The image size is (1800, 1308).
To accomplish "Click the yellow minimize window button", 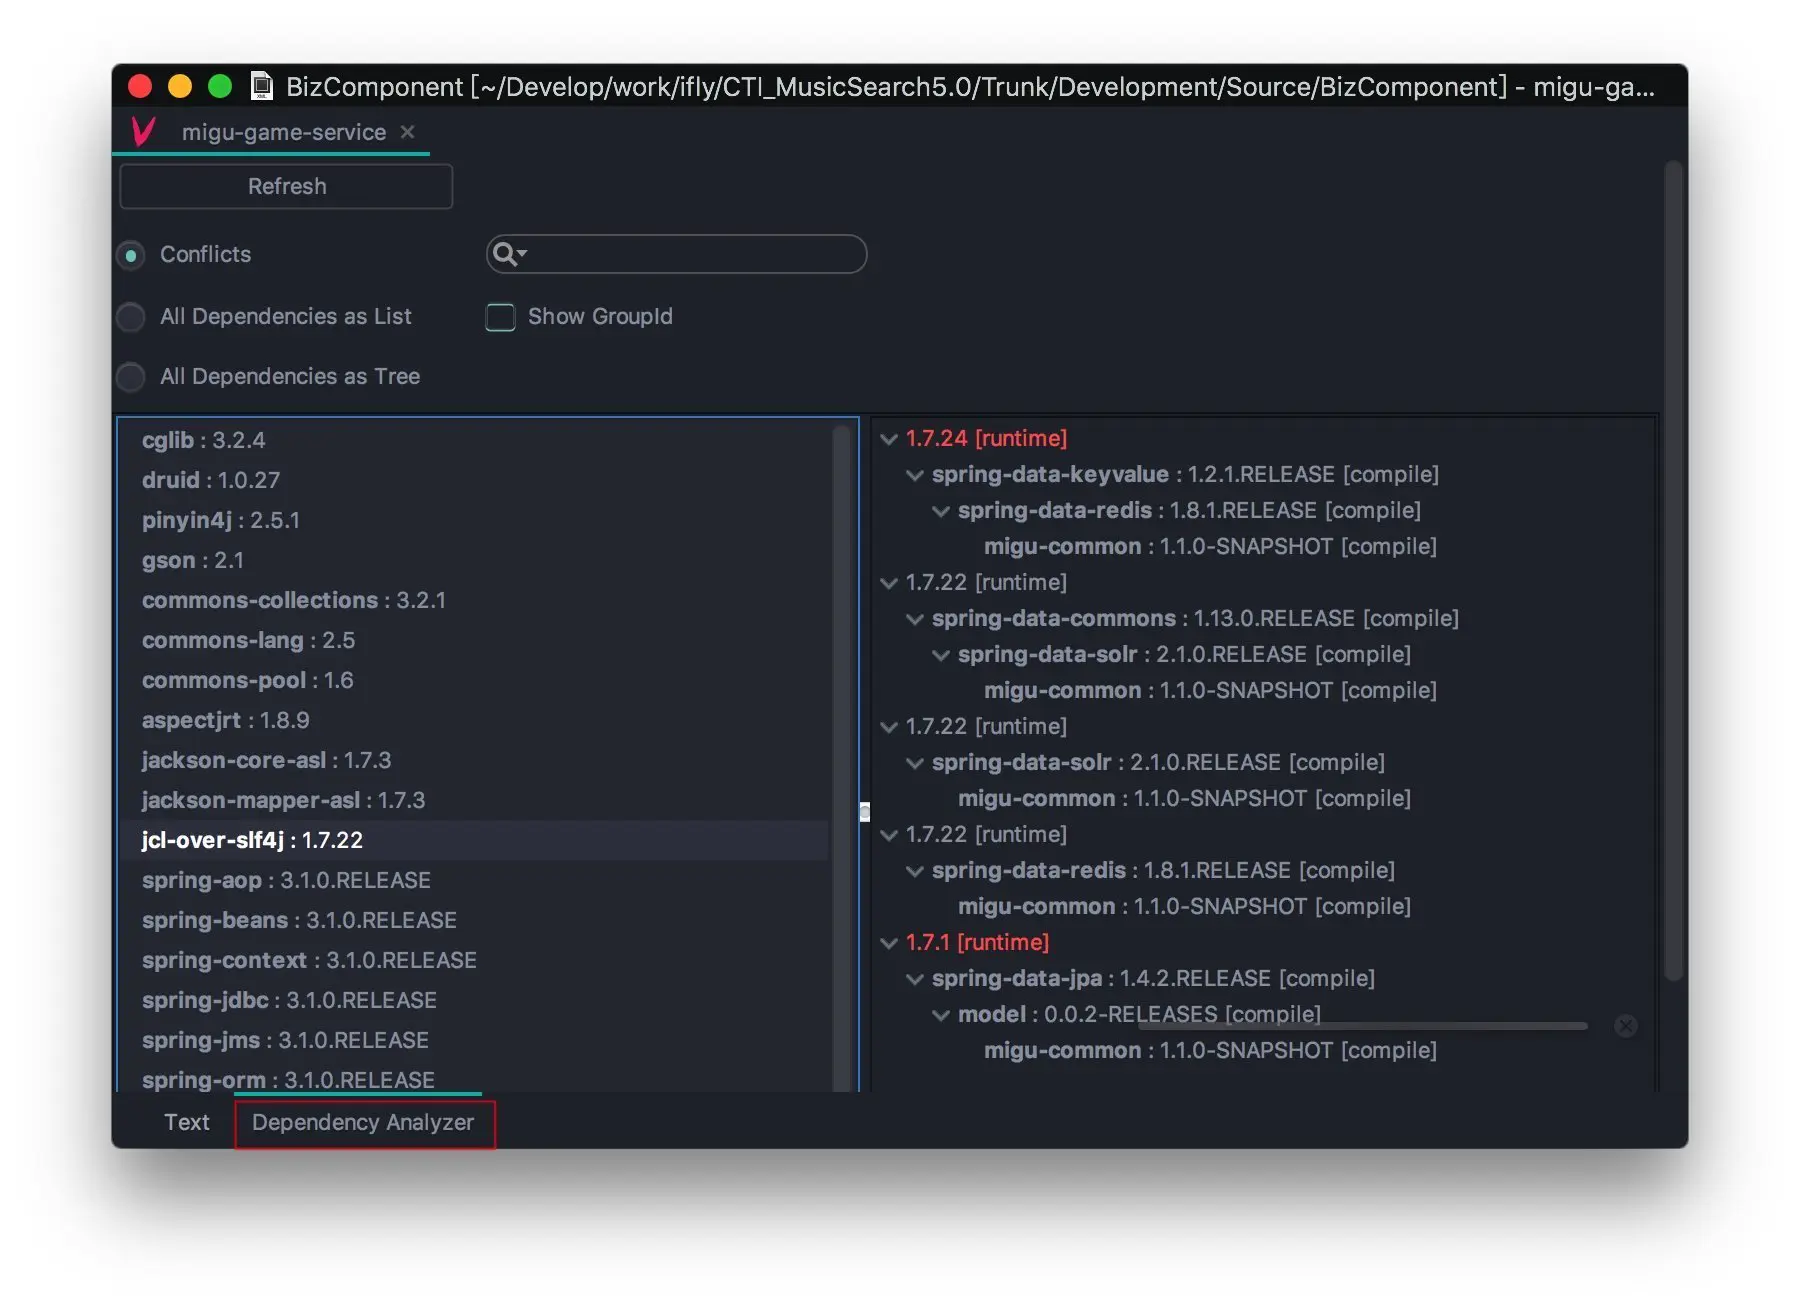I will [x=180, y=87].
